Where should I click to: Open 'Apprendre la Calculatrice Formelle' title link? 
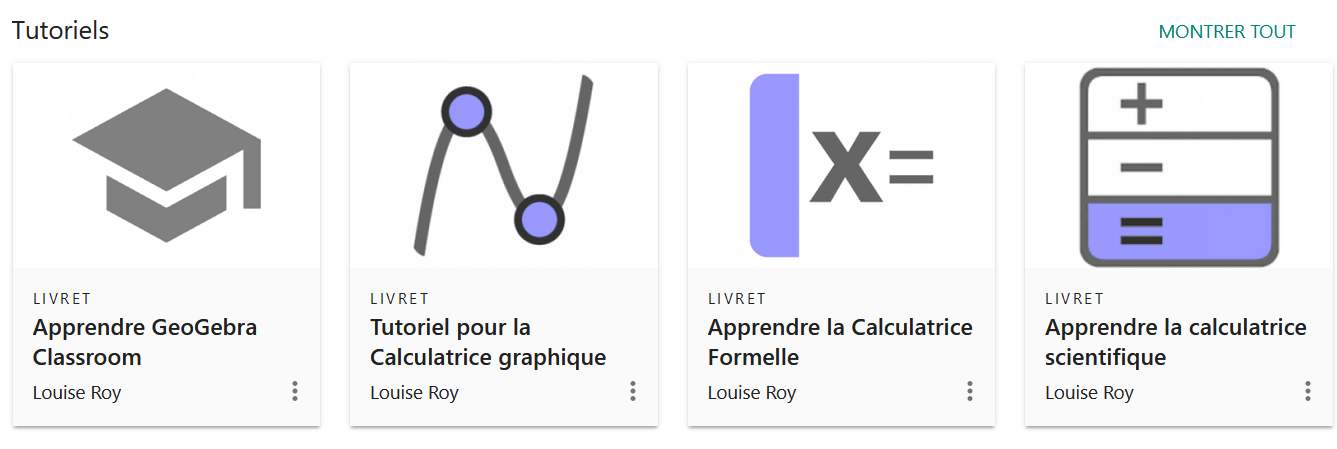coord(839,342)
